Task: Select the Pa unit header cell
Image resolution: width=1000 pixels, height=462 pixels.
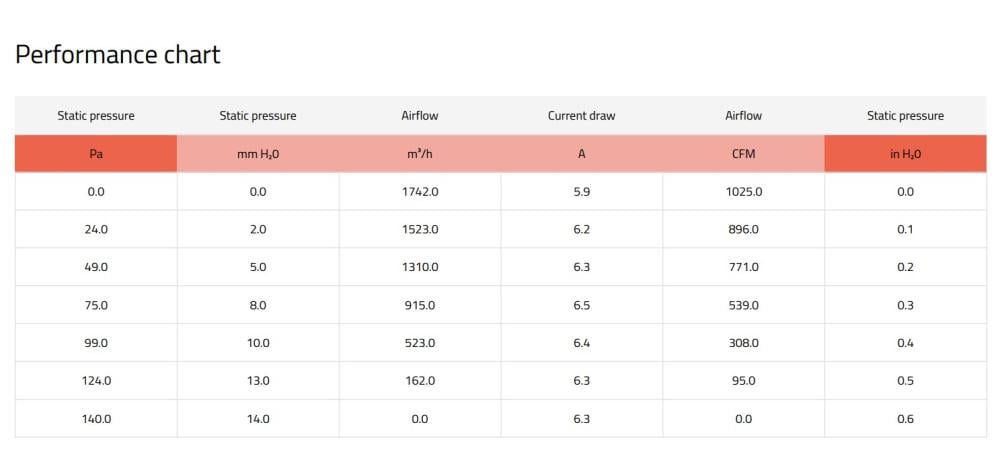Action: click(96, 154)
